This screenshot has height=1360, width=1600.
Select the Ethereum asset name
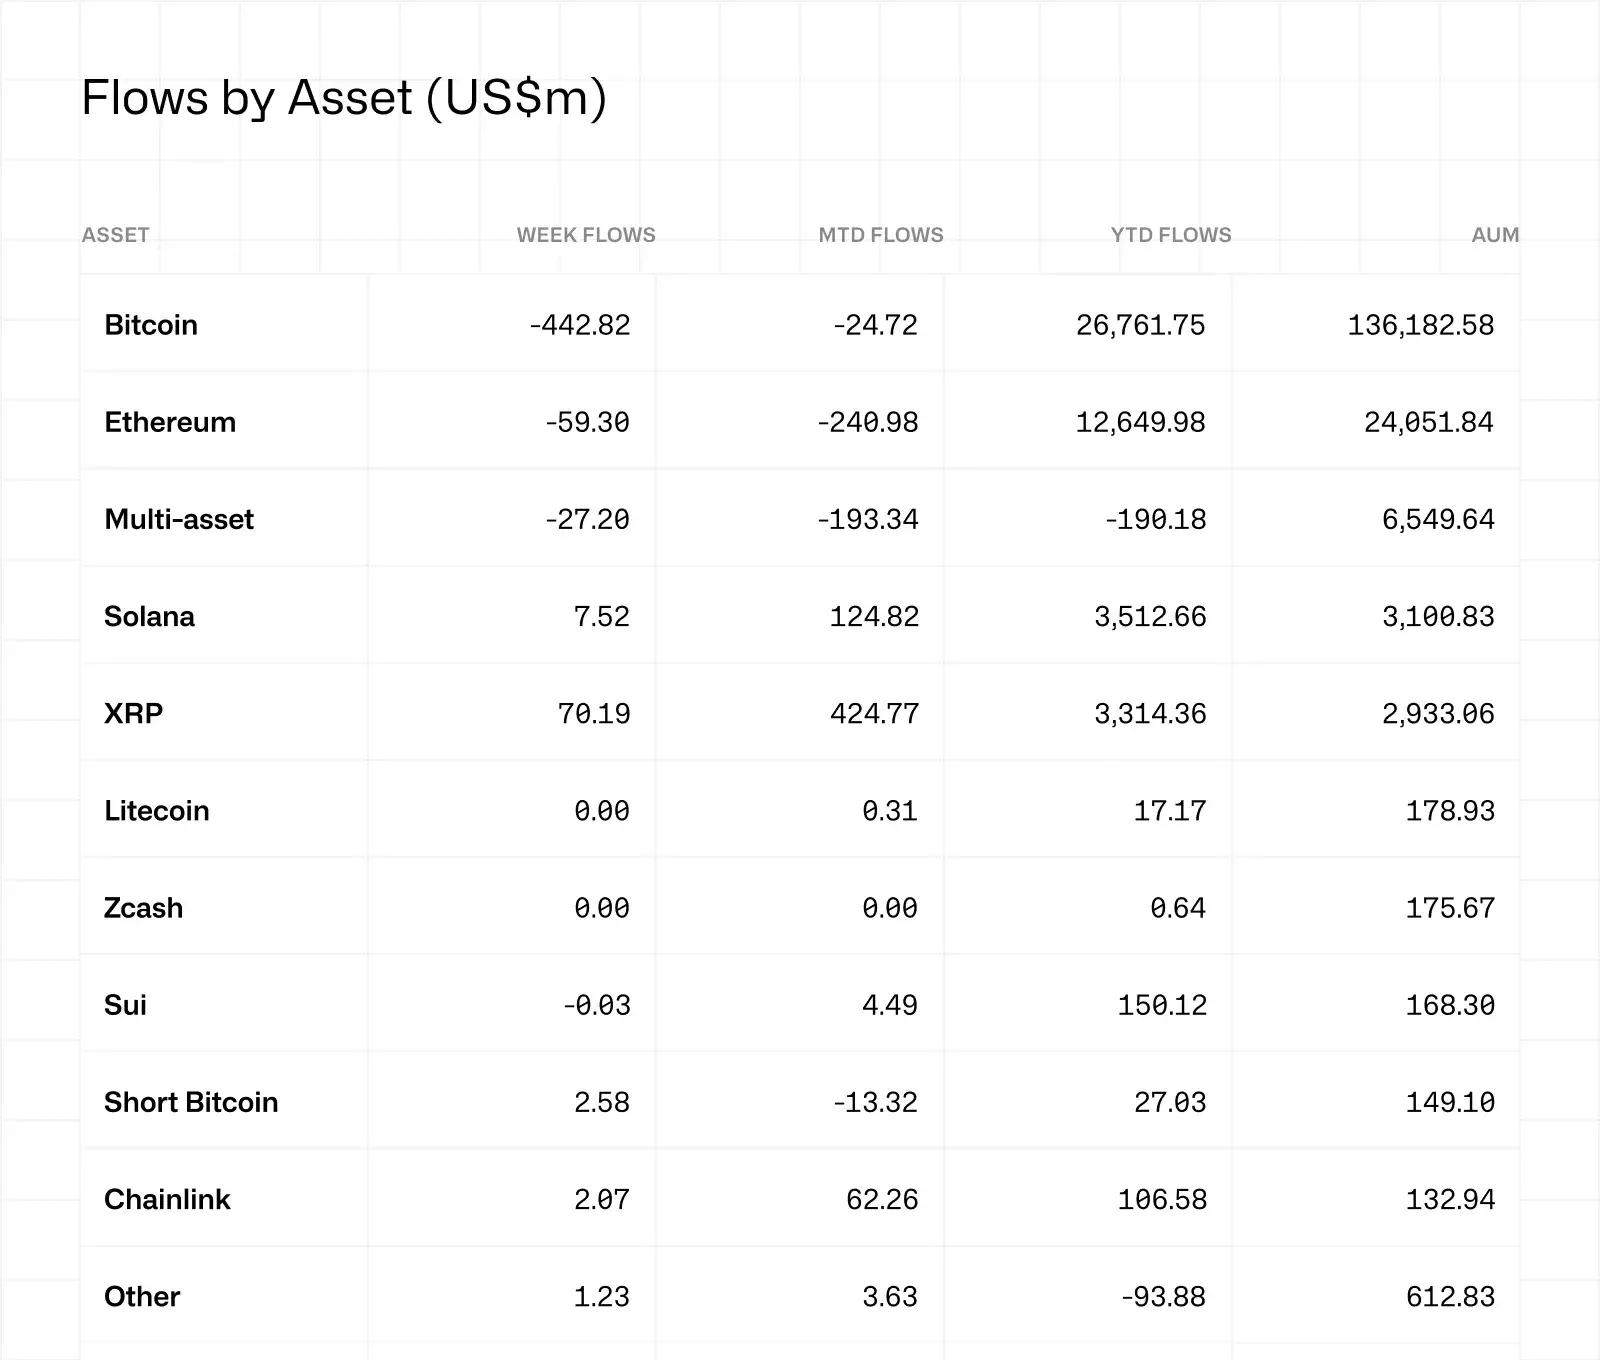pyautogui.click(x=170, y=422)
